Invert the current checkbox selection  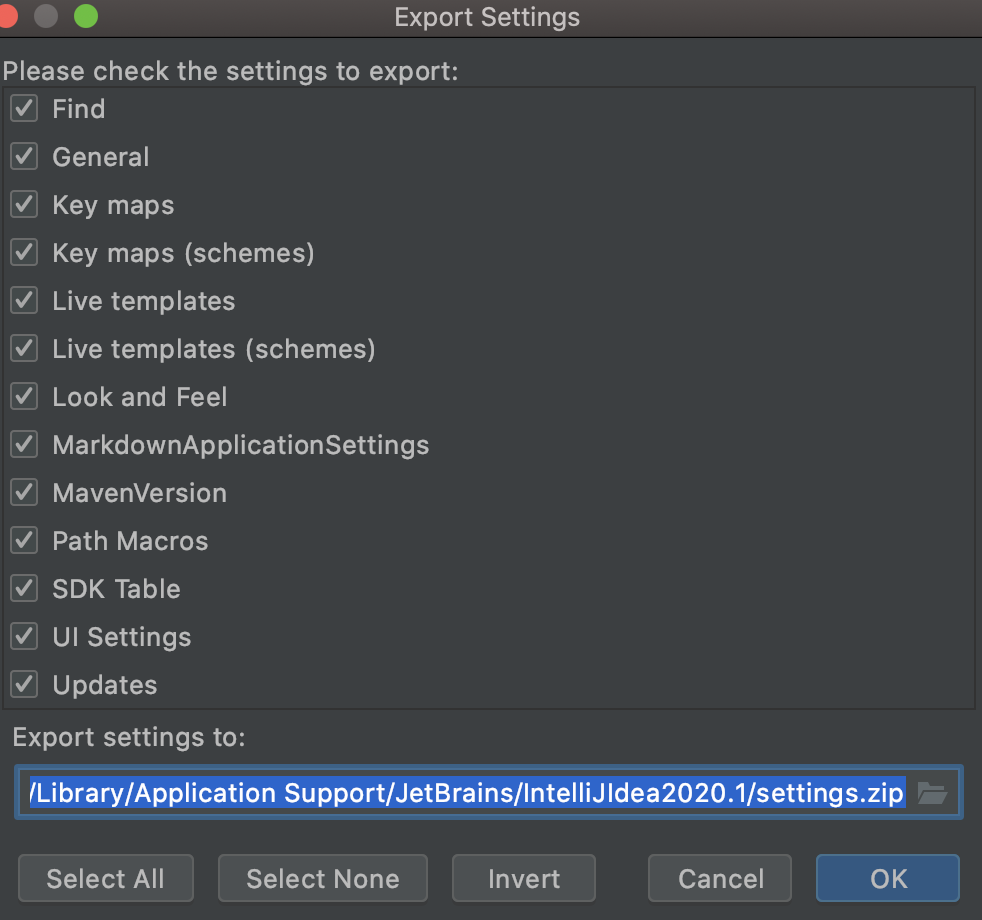(523, 879)
